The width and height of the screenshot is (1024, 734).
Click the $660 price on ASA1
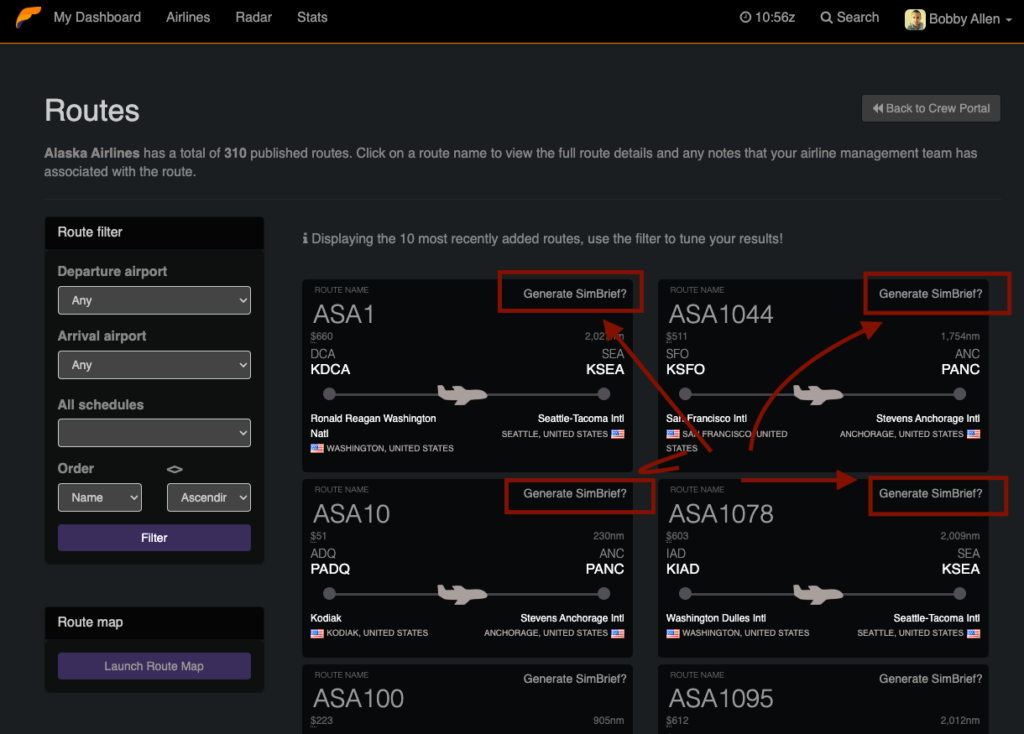(x=321, y=337)
